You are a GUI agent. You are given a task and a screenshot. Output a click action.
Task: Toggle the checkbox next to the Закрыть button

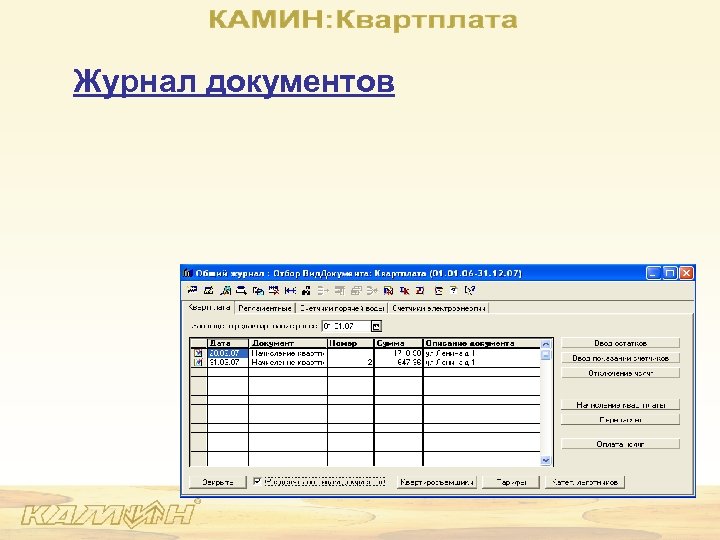coord(257,481)
